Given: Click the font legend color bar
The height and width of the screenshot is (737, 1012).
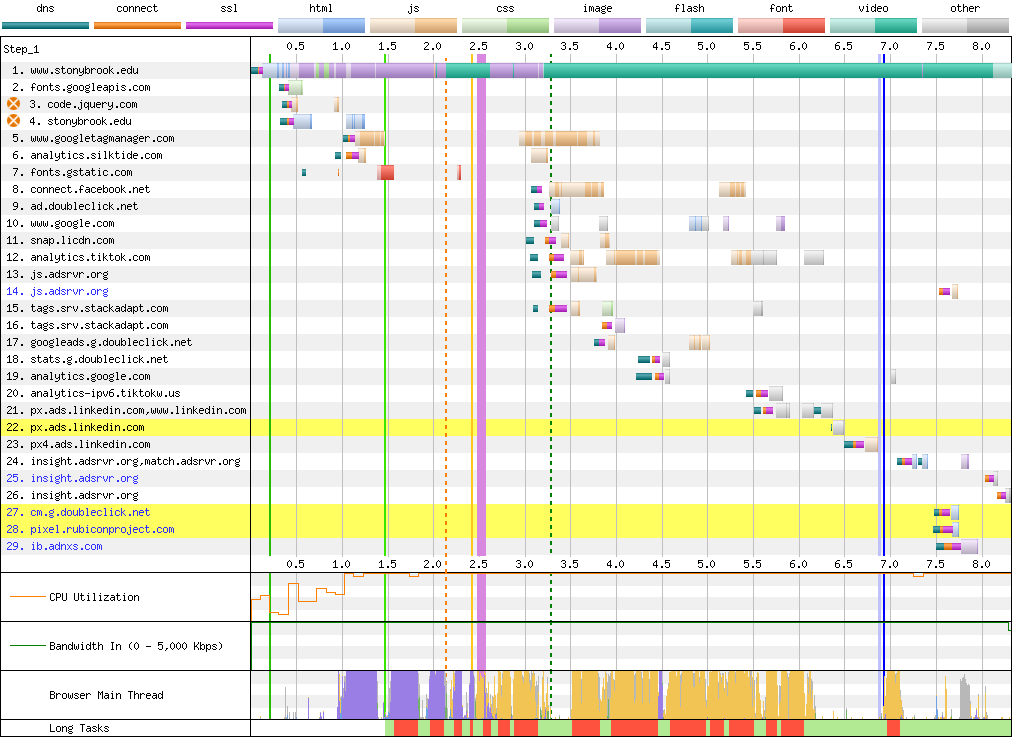Looking at the screenshot, I should 782,26.
